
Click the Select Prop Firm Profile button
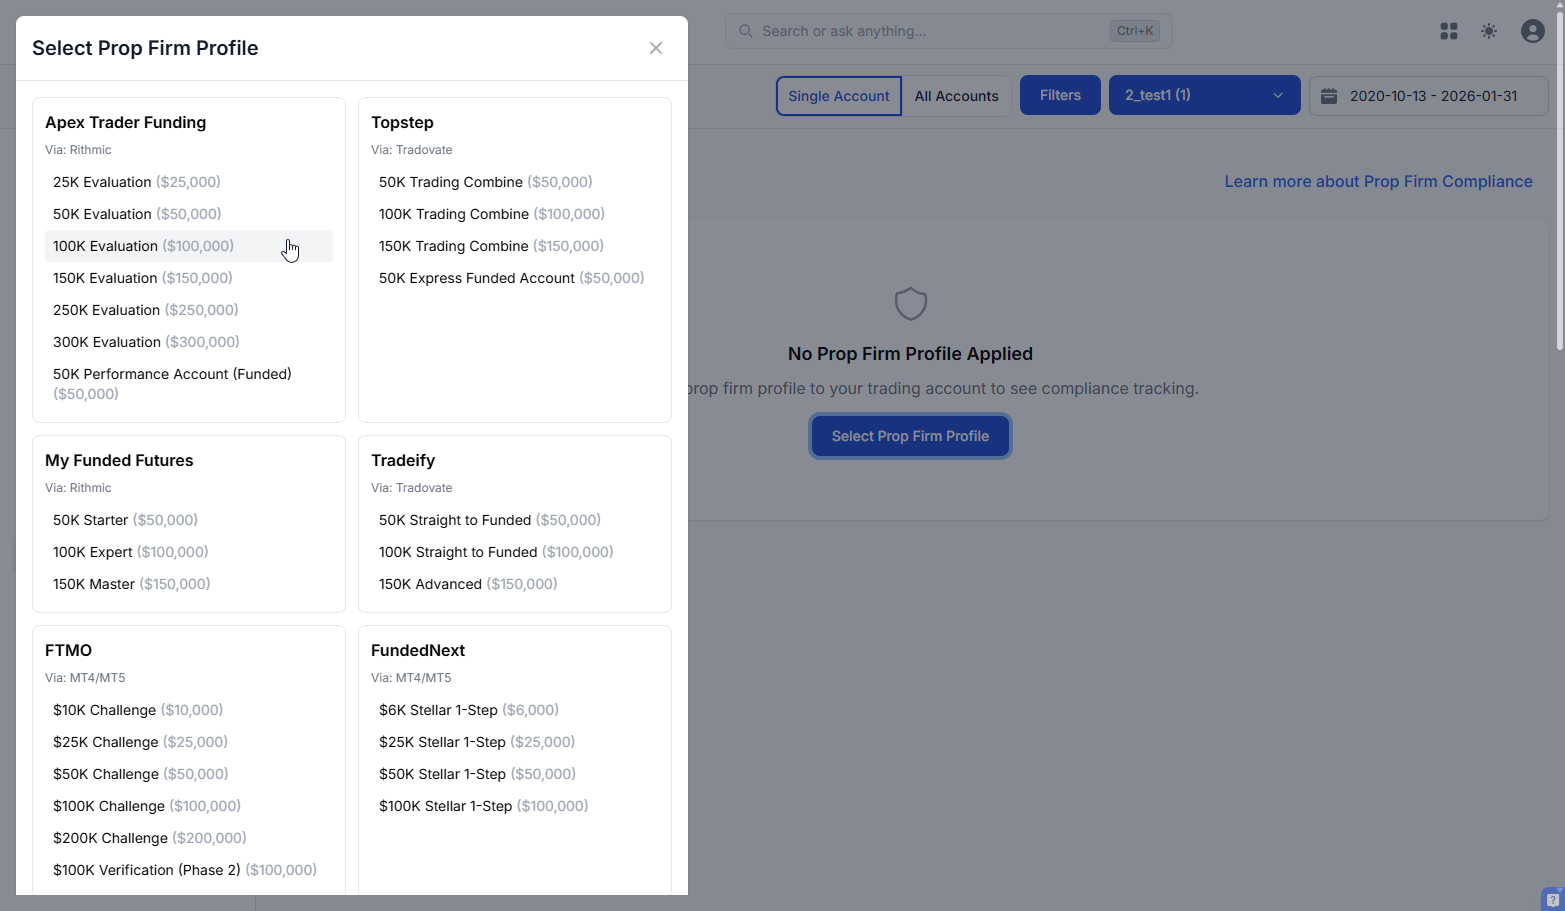[910, 436]
